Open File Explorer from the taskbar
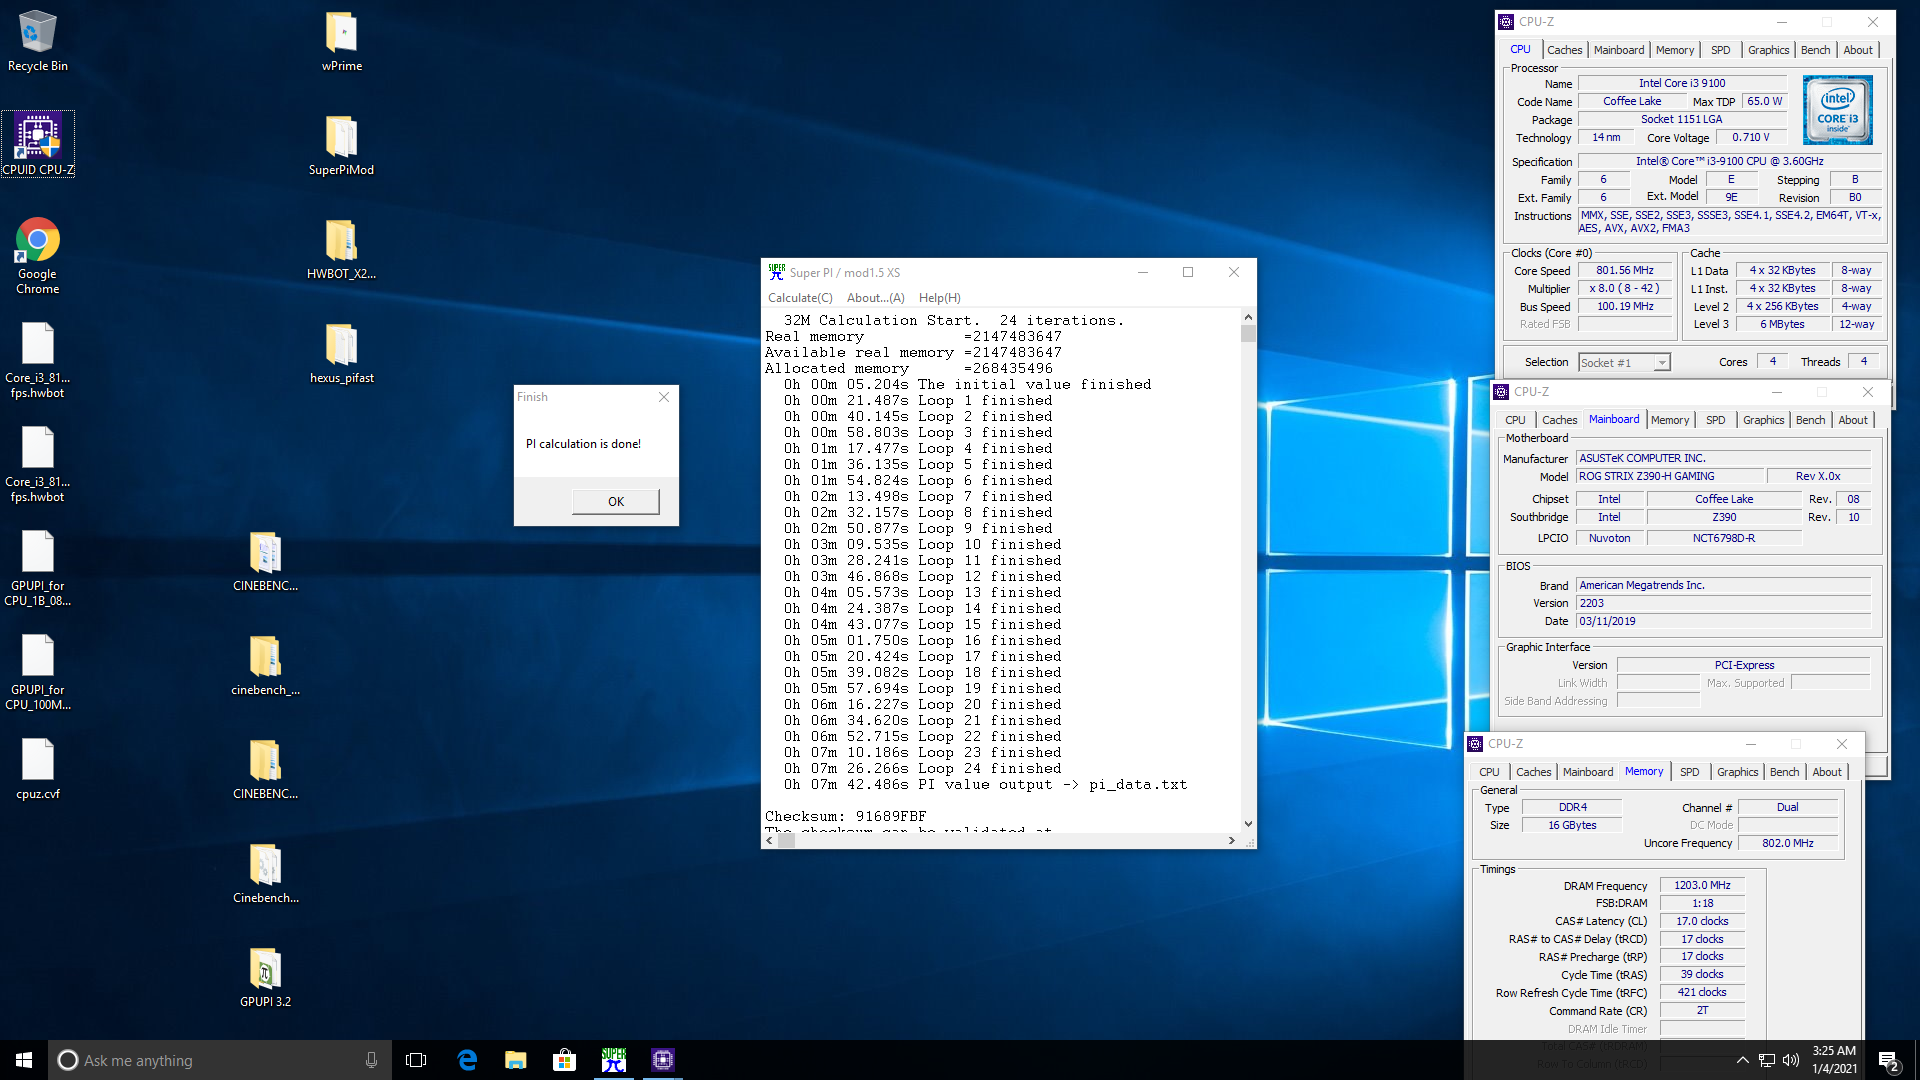Viewport: 1920px width, 1080px height. point(516,1060)
